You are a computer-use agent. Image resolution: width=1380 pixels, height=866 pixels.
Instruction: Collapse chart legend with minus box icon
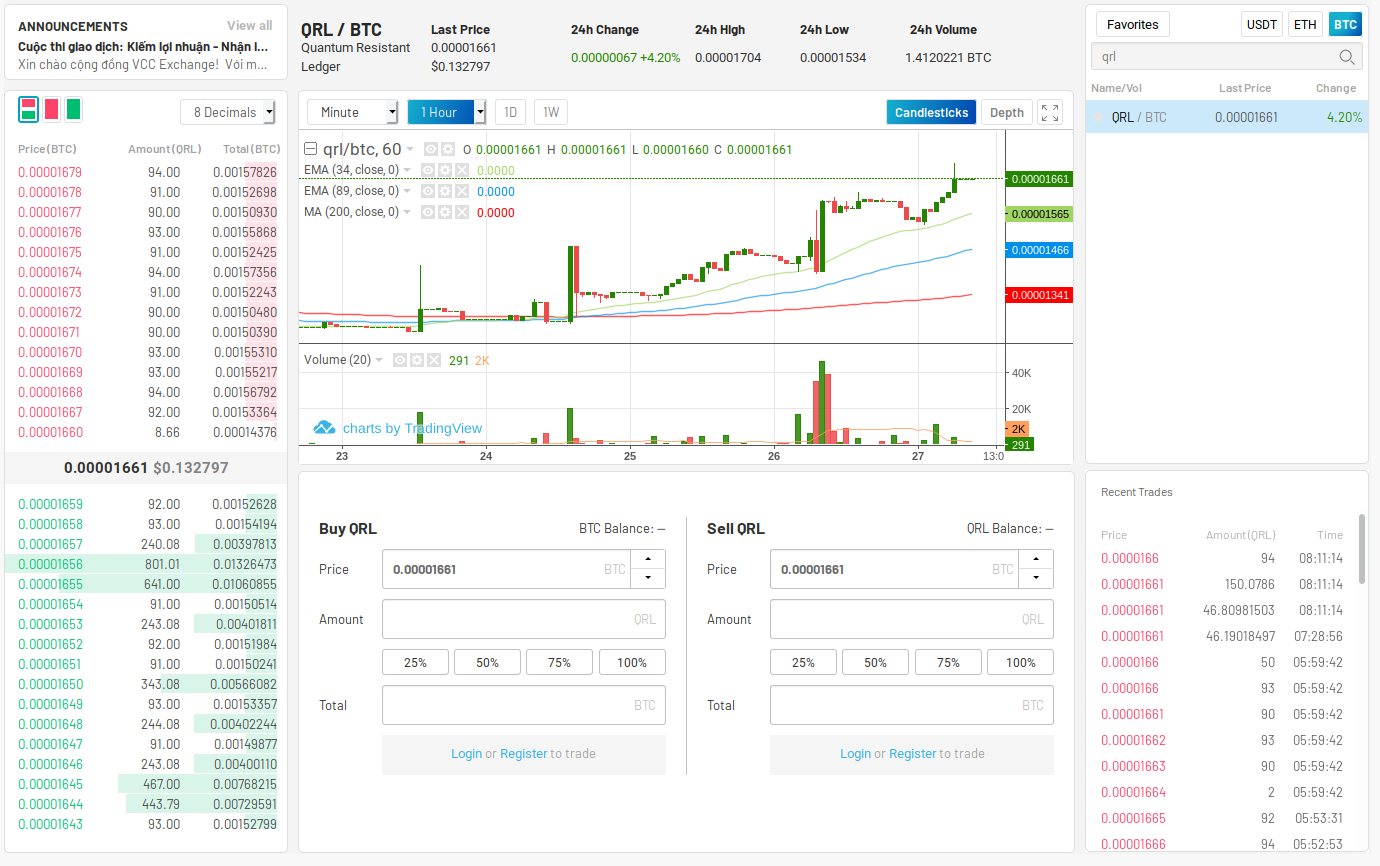click(310, 150)
